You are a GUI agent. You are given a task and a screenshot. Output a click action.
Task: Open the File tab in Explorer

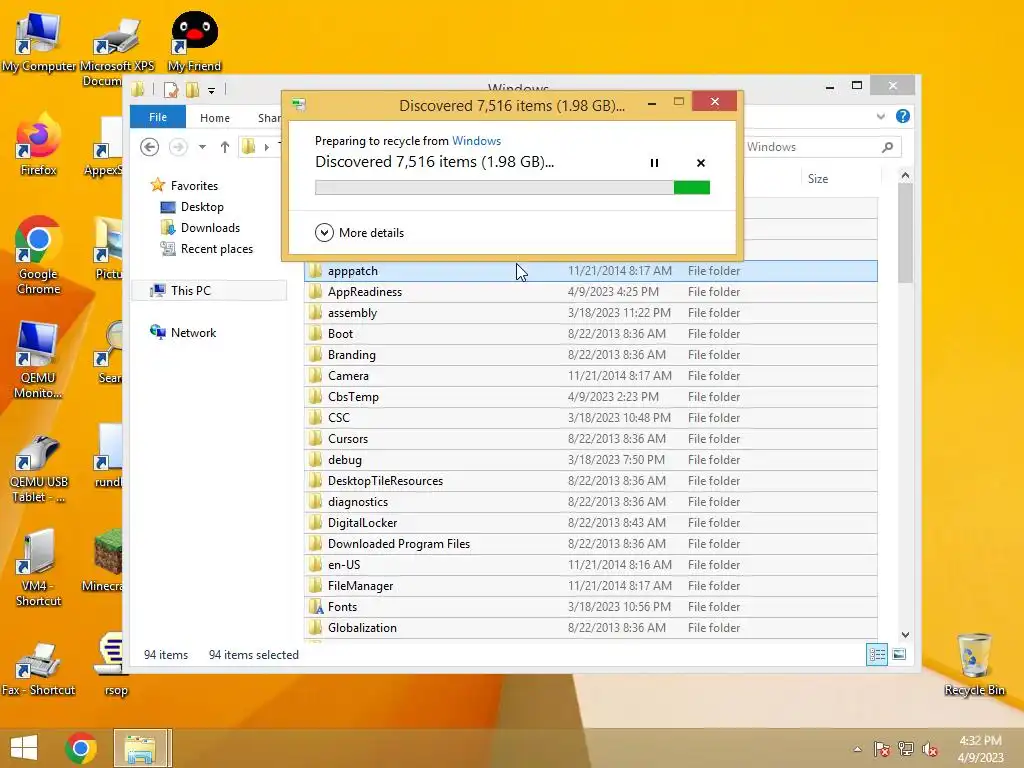pos(157,117)
